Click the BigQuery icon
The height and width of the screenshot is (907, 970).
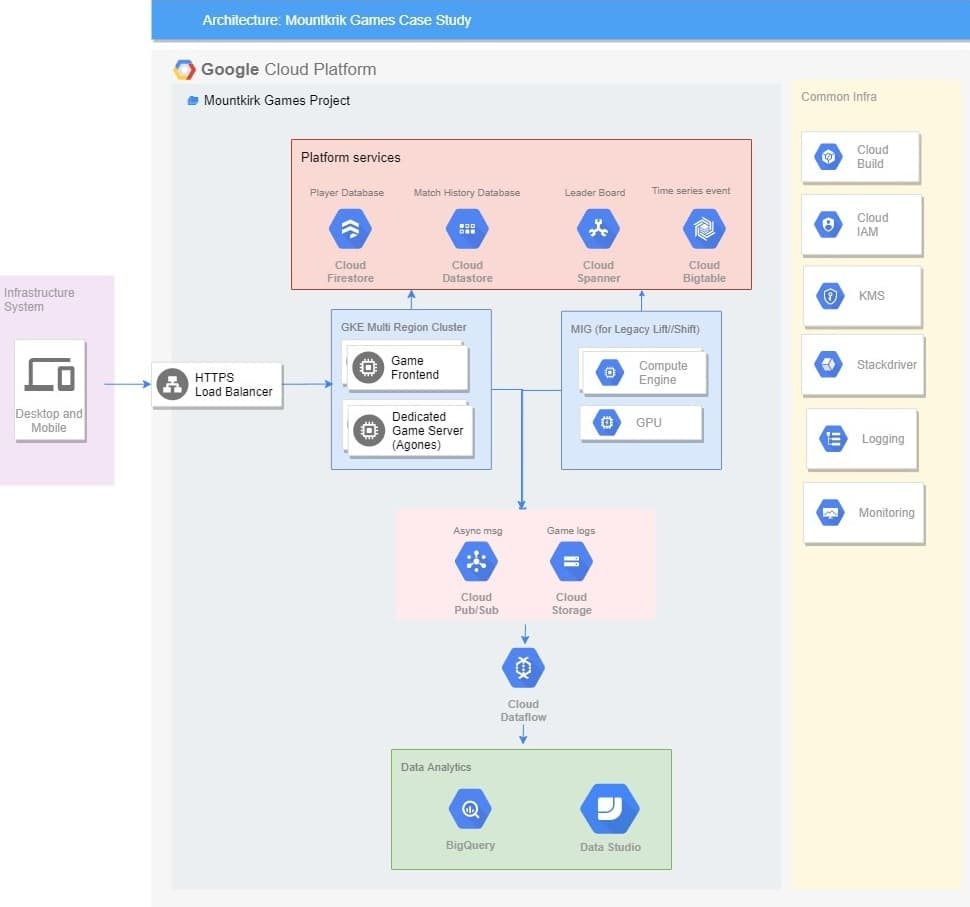470,809
